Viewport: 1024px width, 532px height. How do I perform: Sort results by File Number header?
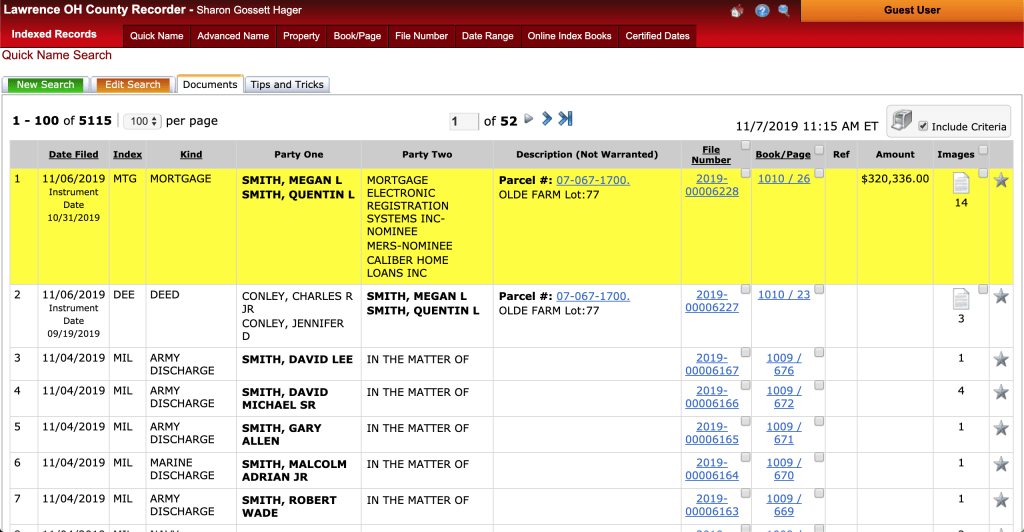tap(711, 155)
